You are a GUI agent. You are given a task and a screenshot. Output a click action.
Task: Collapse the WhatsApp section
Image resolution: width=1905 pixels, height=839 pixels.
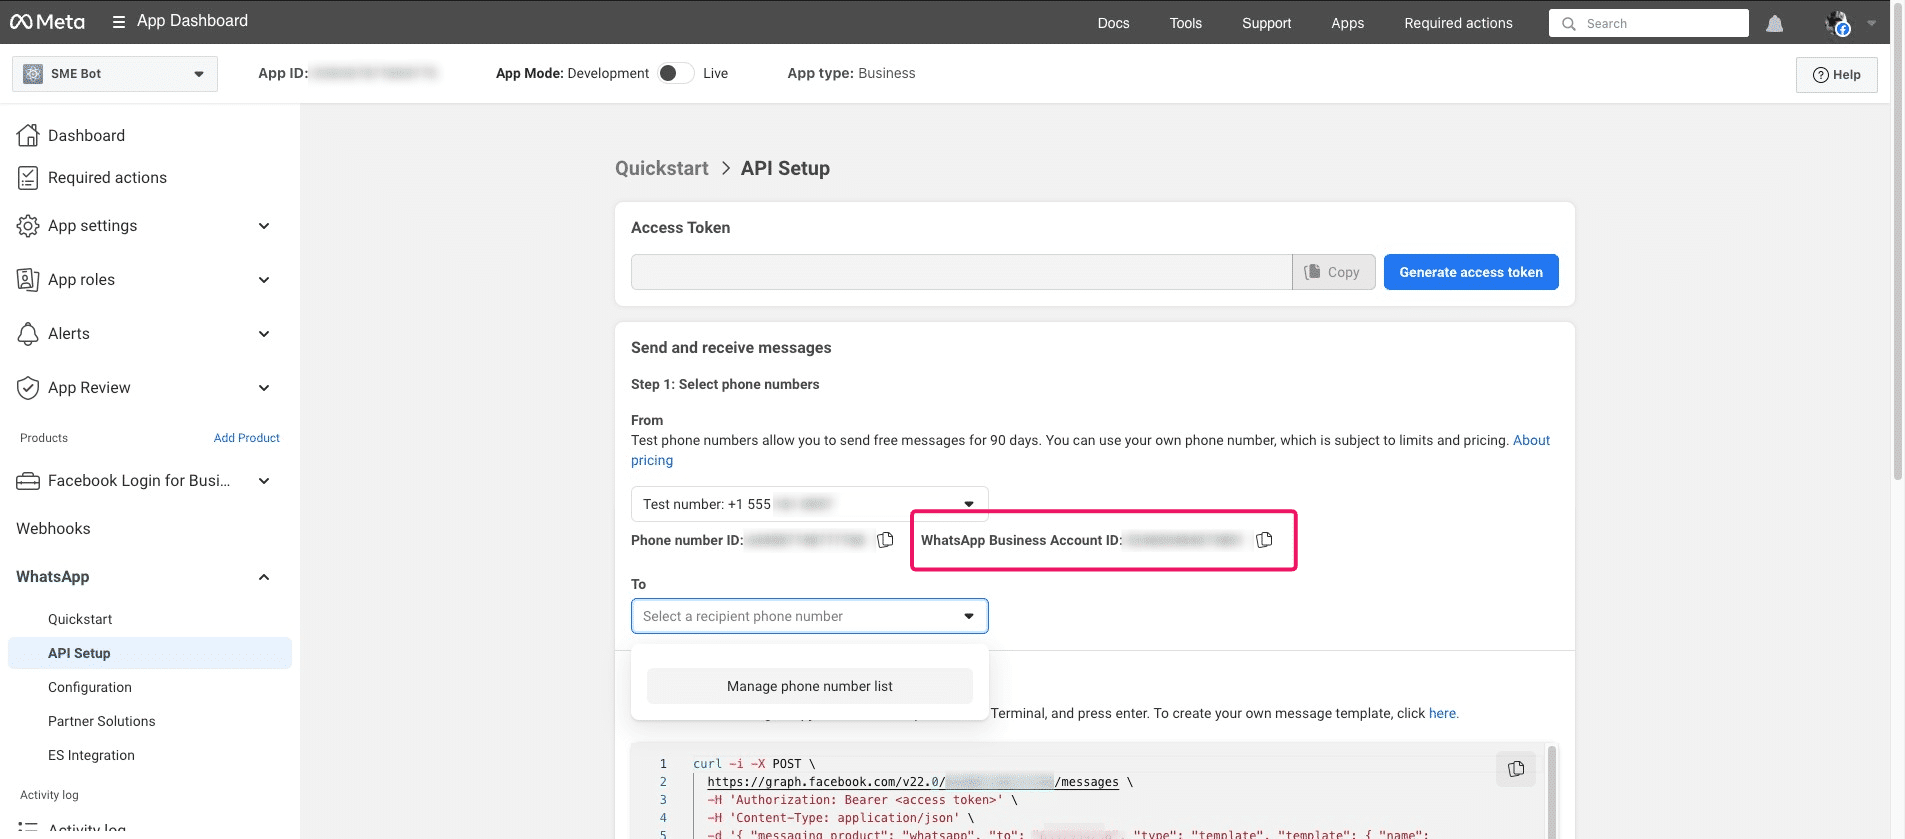tap(264, 577)
